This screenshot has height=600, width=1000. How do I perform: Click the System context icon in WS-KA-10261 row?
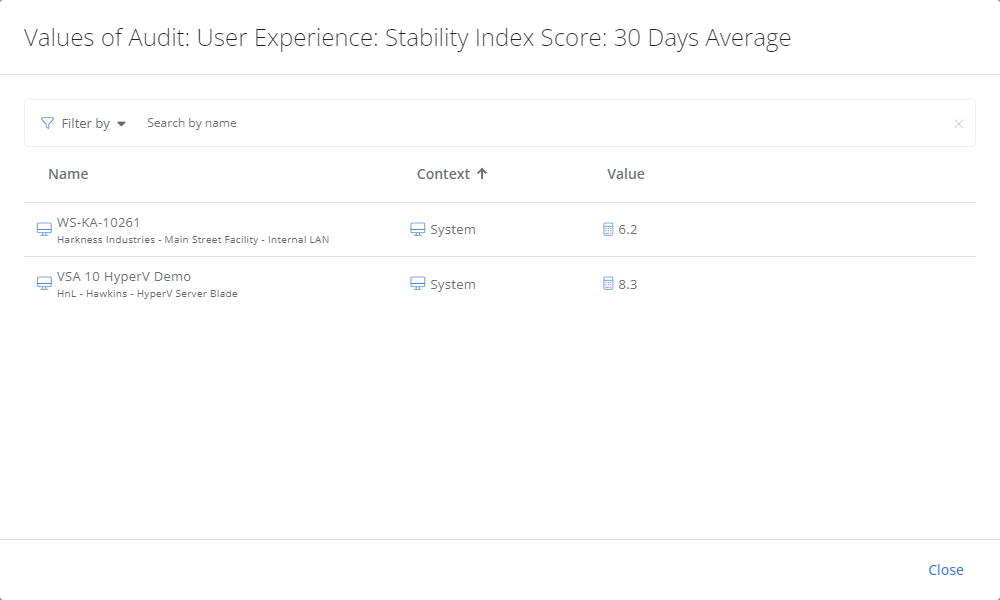point(418,230)
